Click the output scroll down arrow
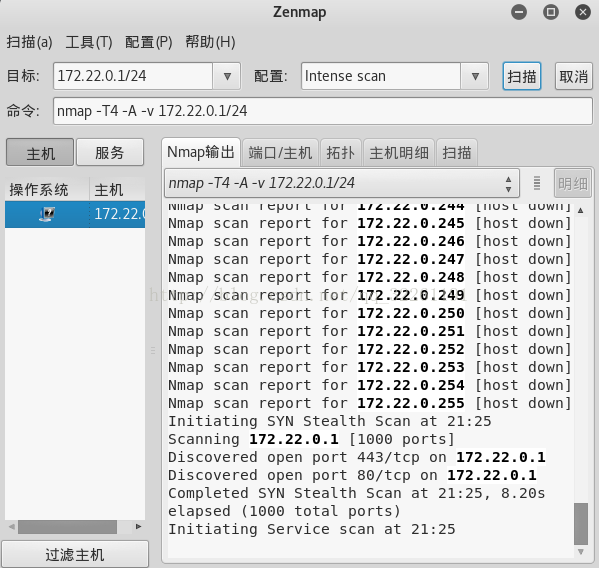Screen dimensions: 599x568 tap(581, 552)
